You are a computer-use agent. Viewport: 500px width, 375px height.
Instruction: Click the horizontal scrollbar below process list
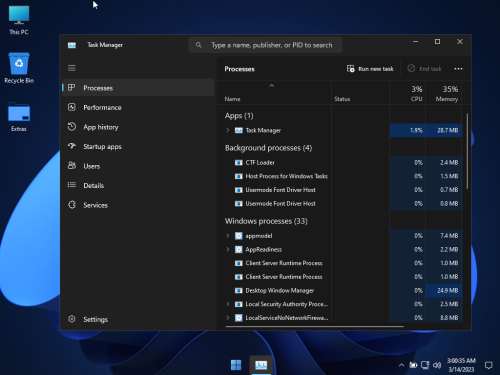tap(315, 327)
